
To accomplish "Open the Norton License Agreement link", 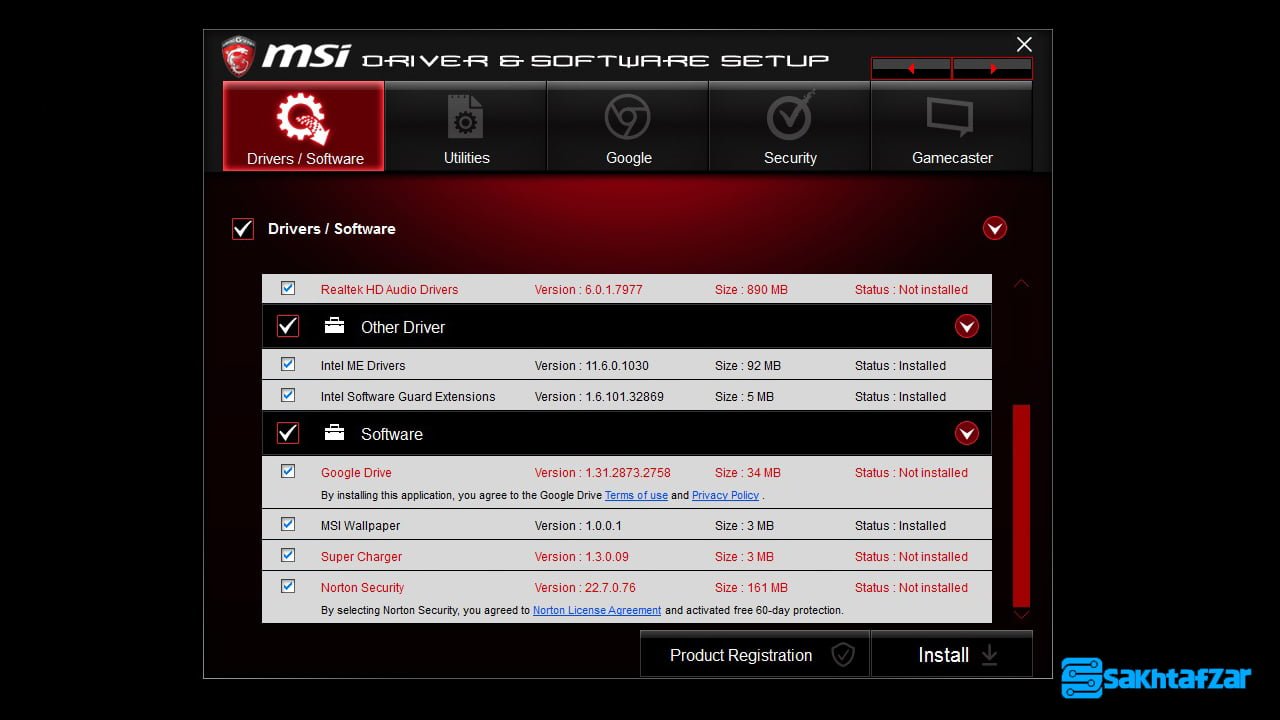I will pos(597,610).
